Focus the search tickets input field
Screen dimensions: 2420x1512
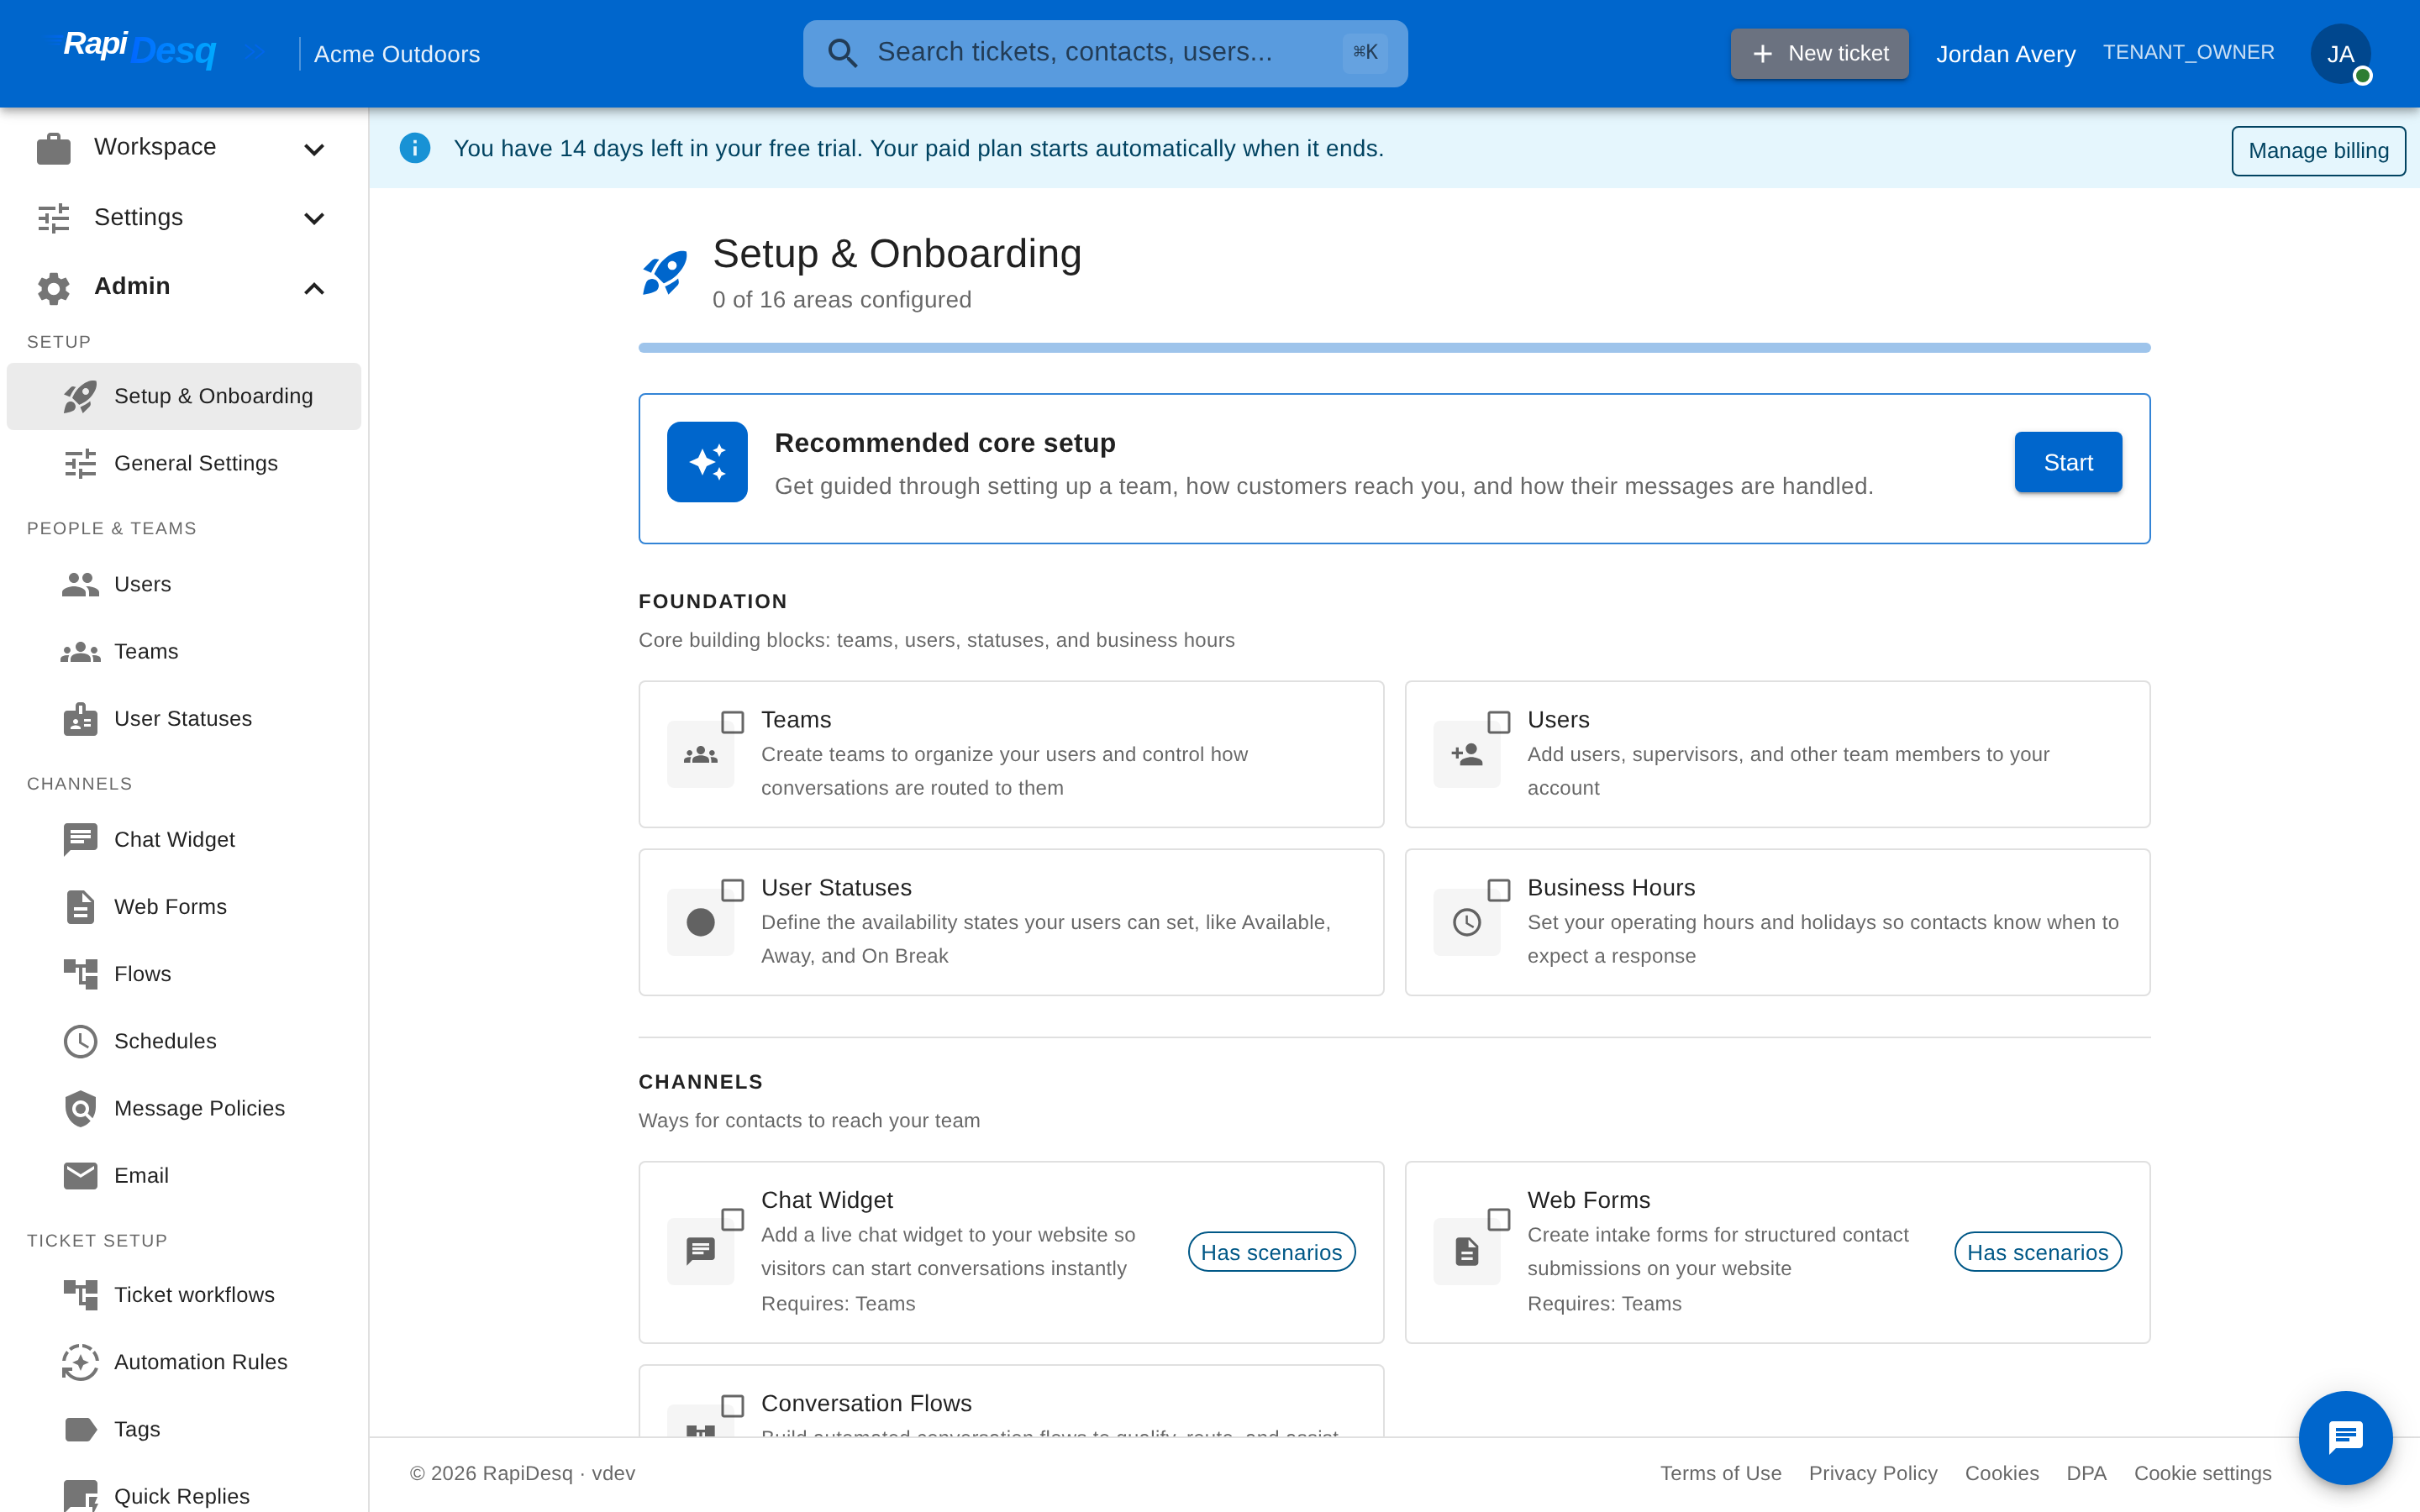click(x=1105, y=53)
